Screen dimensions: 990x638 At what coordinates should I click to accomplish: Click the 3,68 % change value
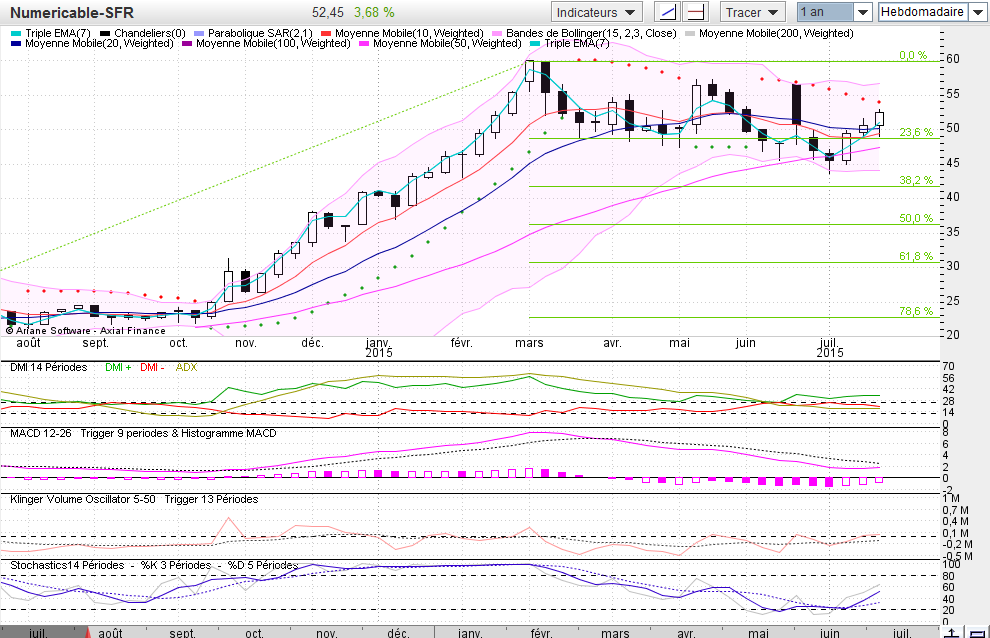[374, 13]
